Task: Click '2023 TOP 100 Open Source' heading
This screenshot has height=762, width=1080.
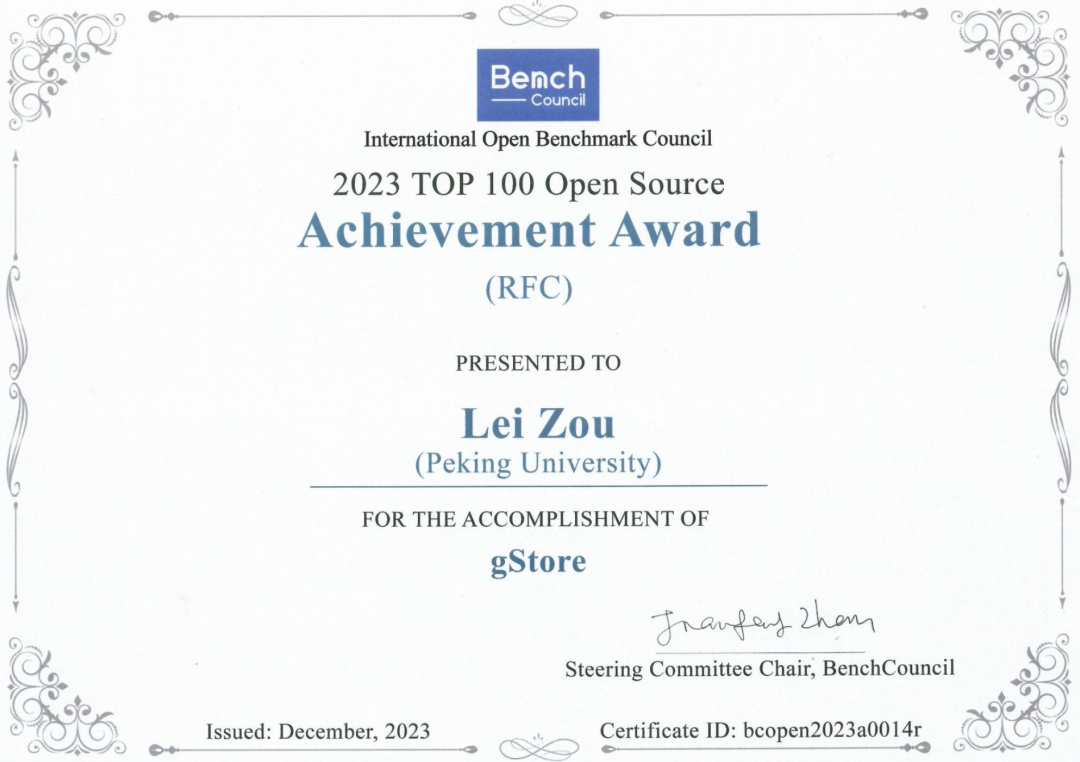Action: pyautogui.click(x=529, y=184)
